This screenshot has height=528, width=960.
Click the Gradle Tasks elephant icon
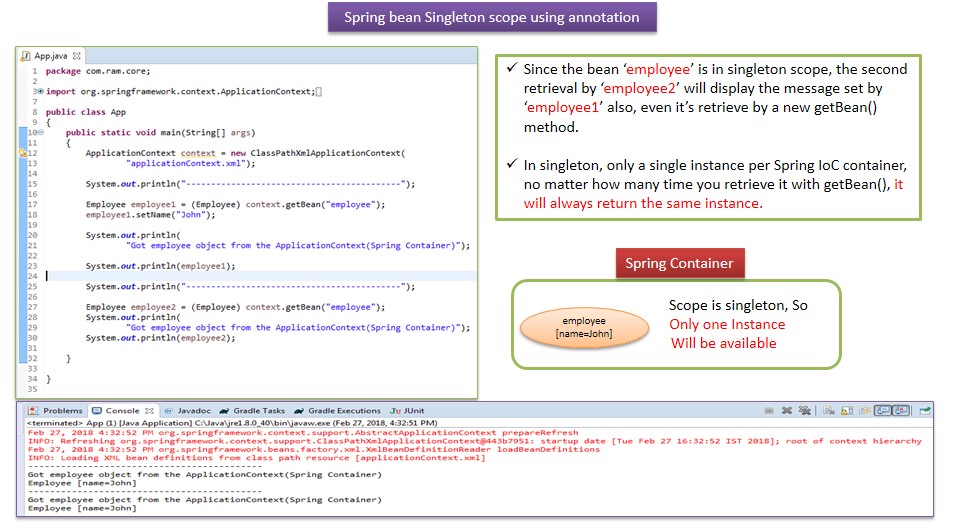(x=224, y=411)
